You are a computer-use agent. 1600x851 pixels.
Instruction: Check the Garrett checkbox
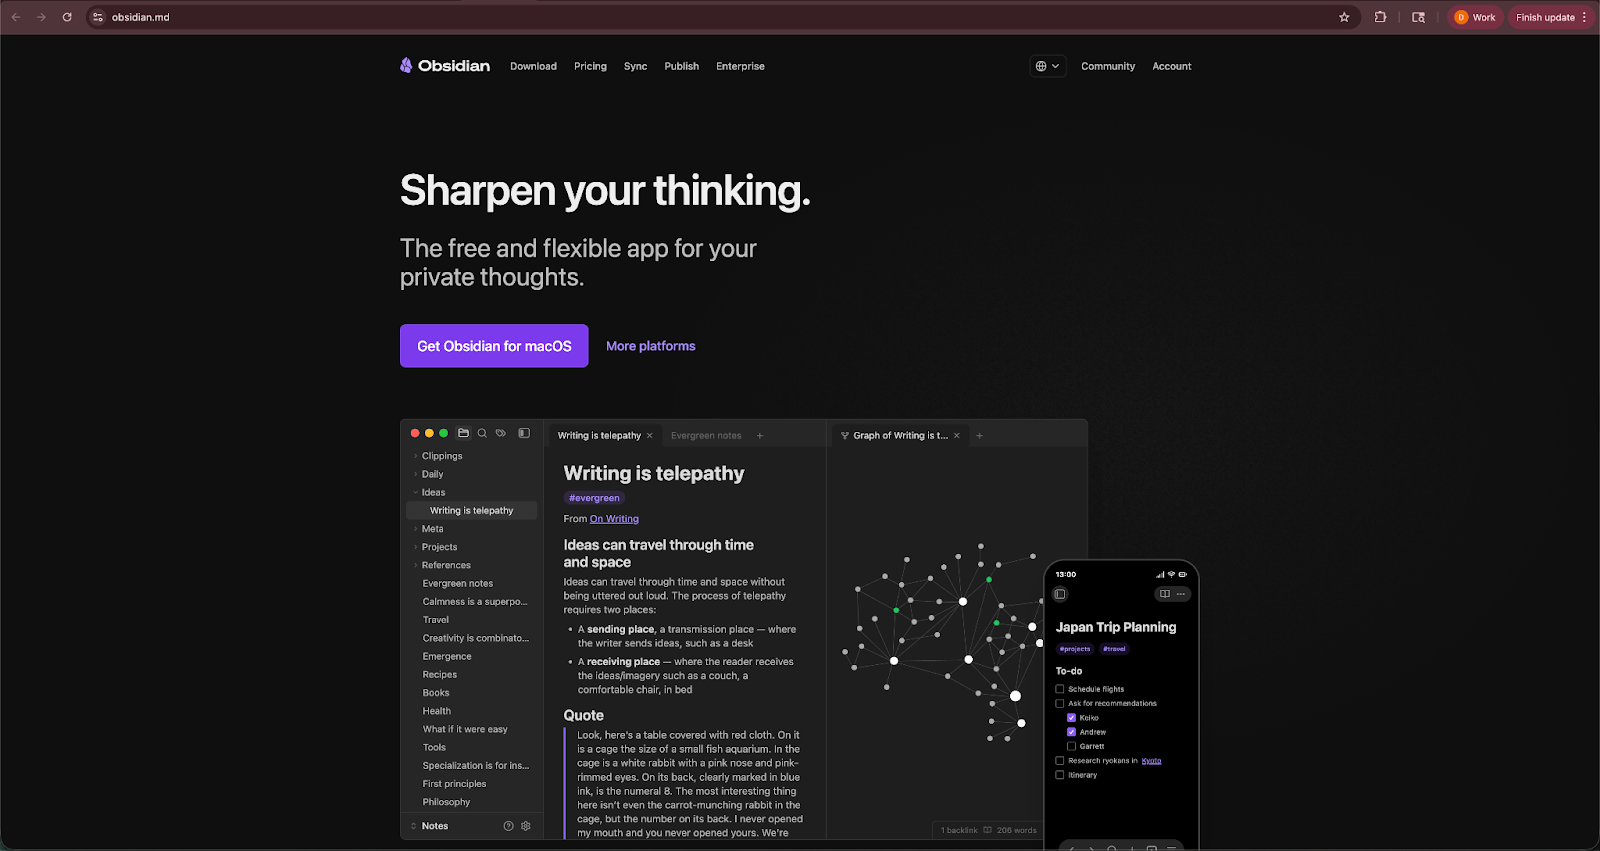1072,746
